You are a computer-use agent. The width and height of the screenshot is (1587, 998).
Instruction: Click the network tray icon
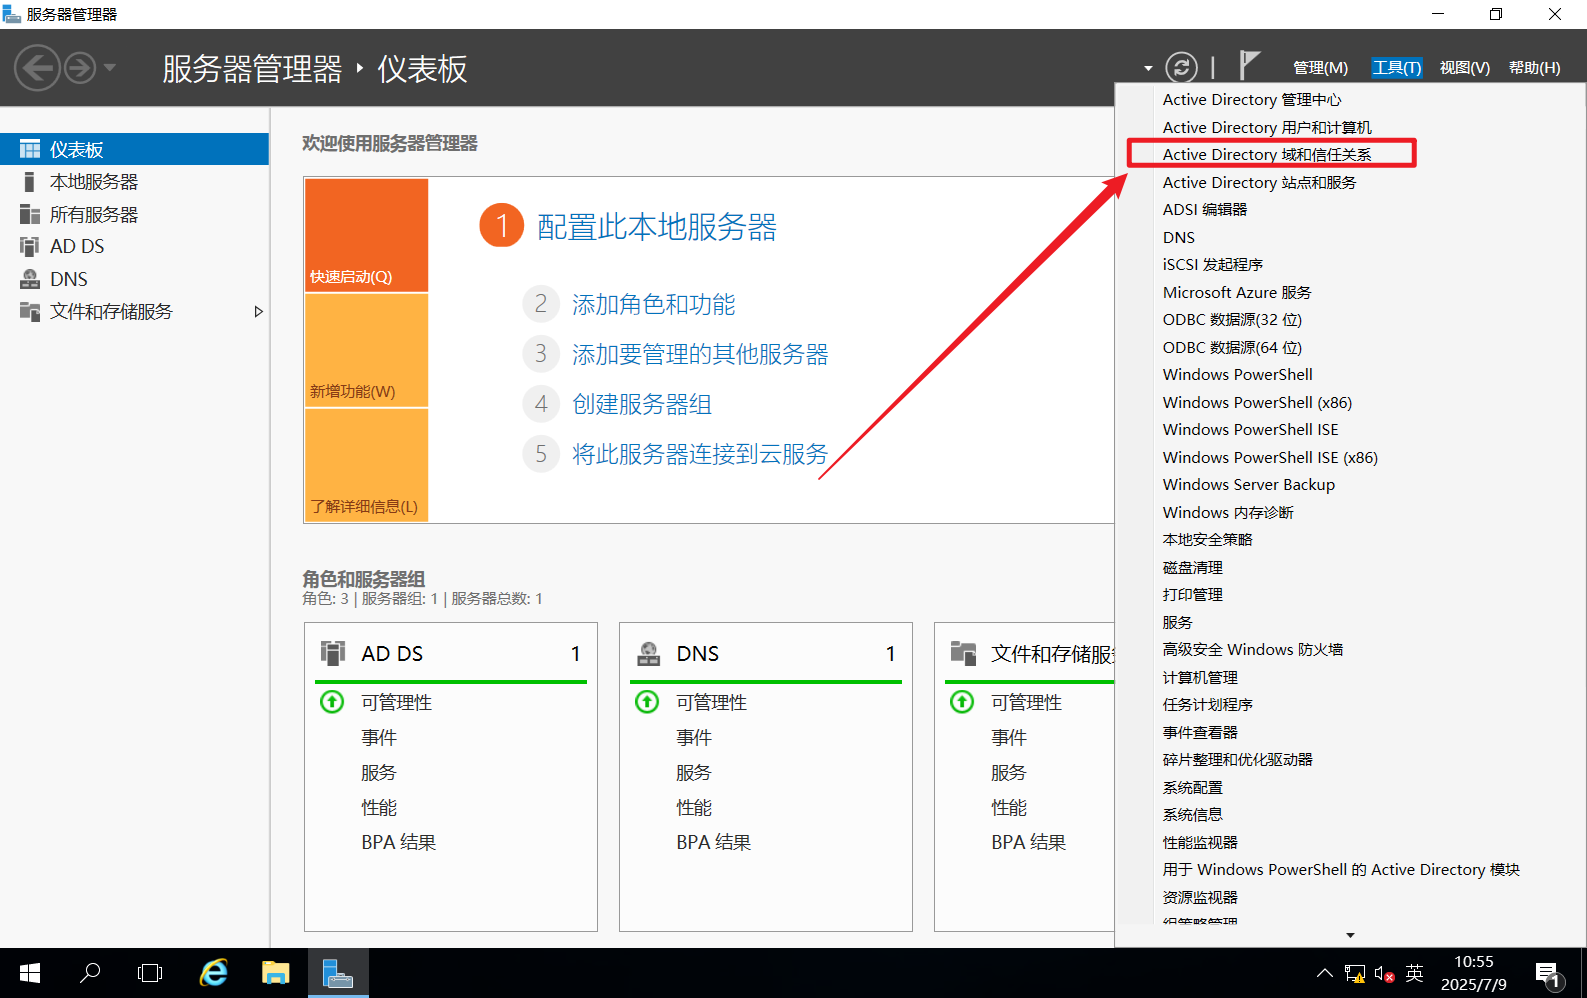tap(1354, 973)
